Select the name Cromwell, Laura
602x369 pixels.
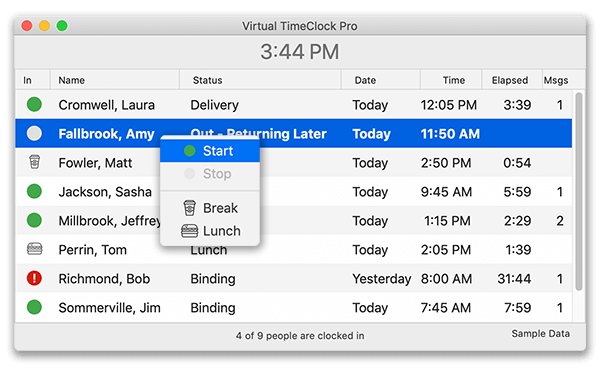pos(106,105)
